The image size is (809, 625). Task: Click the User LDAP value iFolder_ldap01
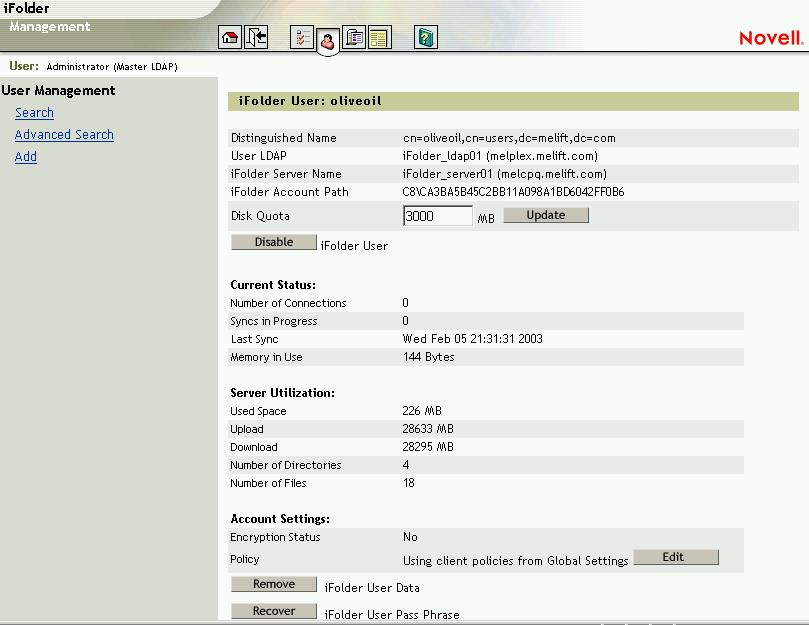coord(500,156)
